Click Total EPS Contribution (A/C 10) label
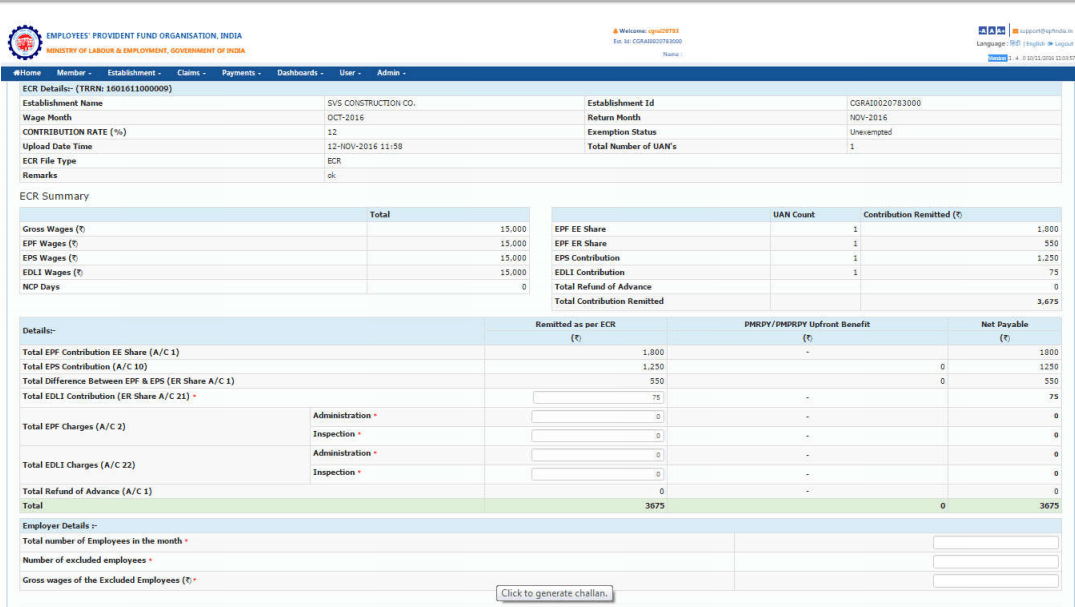 pyautogui.click(x=85, y=367)
